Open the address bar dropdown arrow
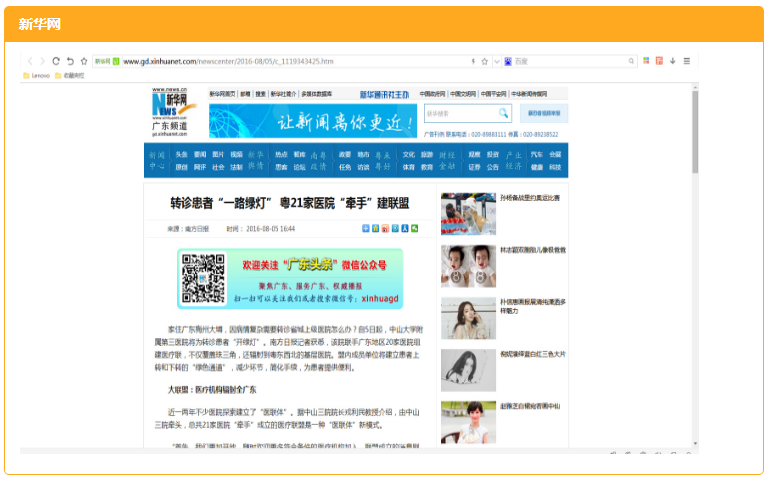Image resolution: width=768 pixels, height=480 pixels. [x=497, y=61]
